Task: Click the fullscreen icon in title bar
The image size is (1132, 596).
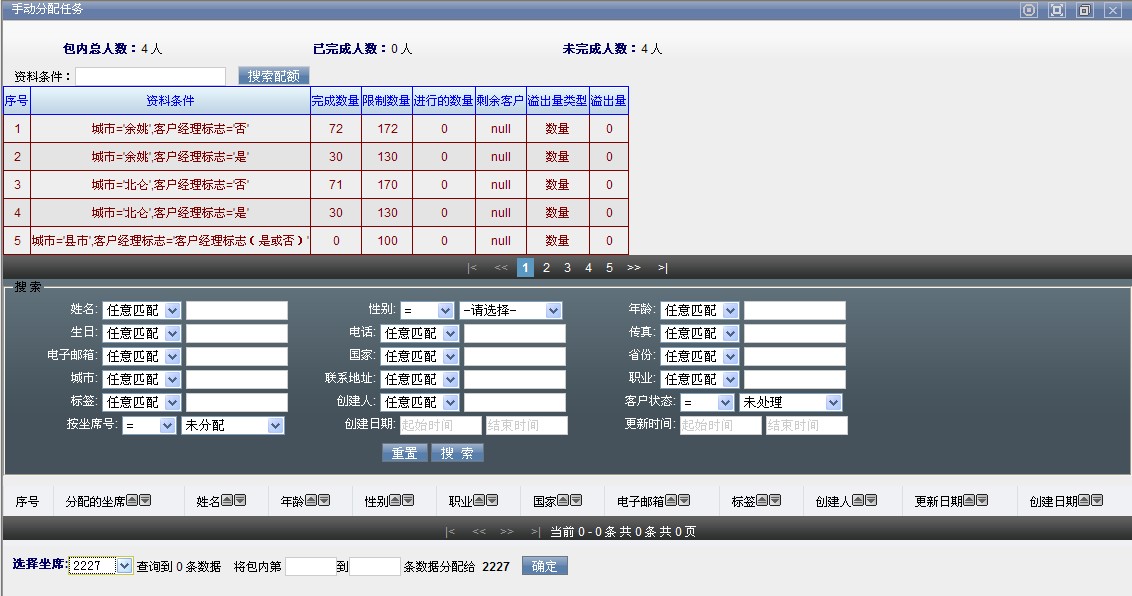Action: click(1056, 10)
